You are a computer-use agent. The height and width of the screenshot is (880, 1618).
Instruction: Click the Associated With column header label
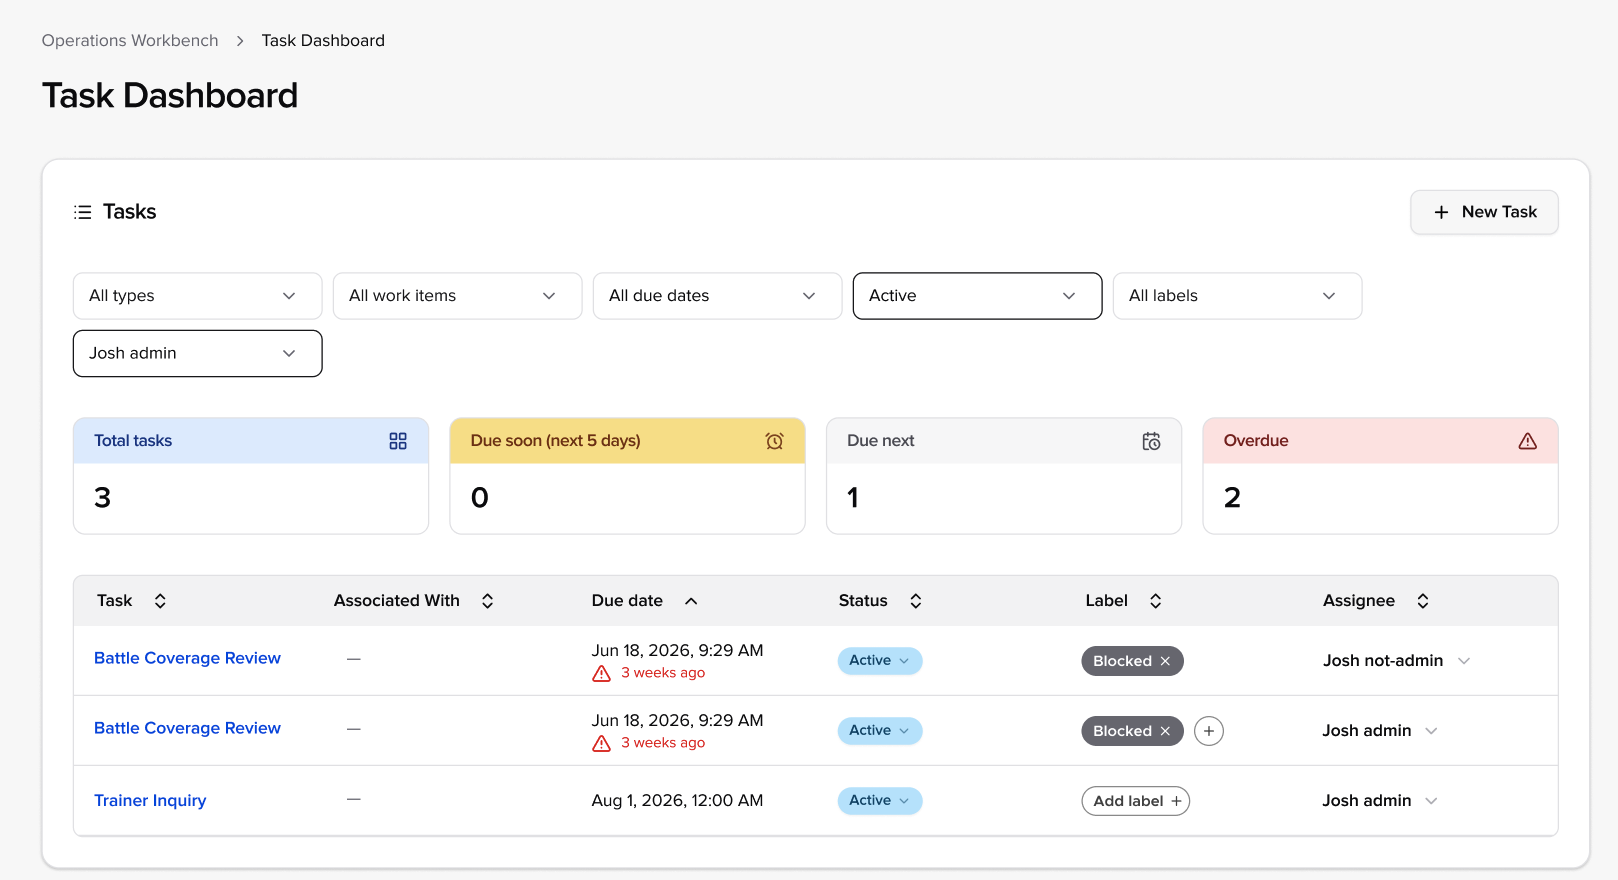(397, 601)
